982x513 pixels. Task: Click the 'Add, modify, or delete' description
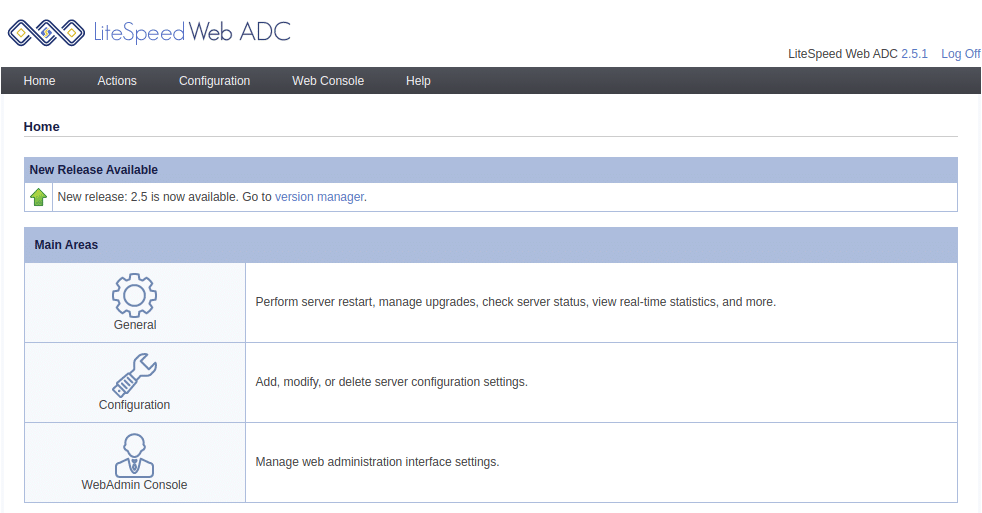[x=392, y=382]
